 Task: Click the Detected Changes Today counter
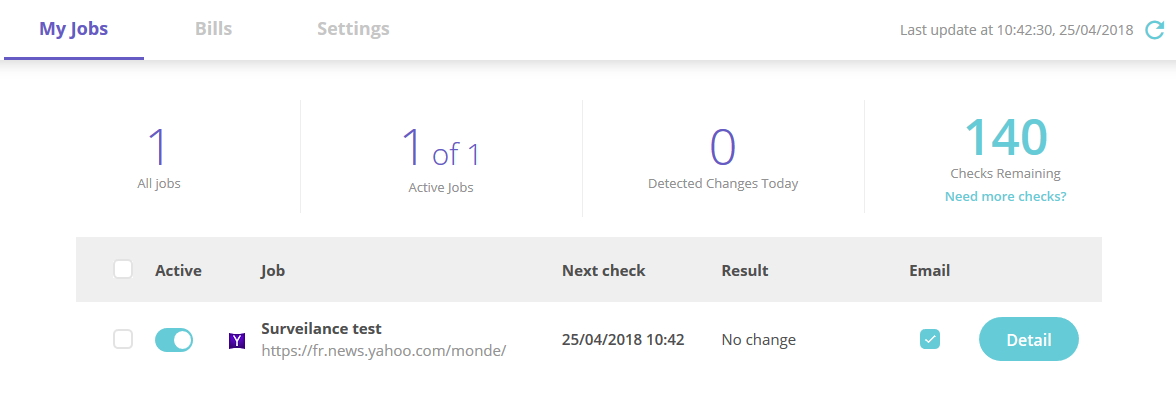[x=723, y=158]
